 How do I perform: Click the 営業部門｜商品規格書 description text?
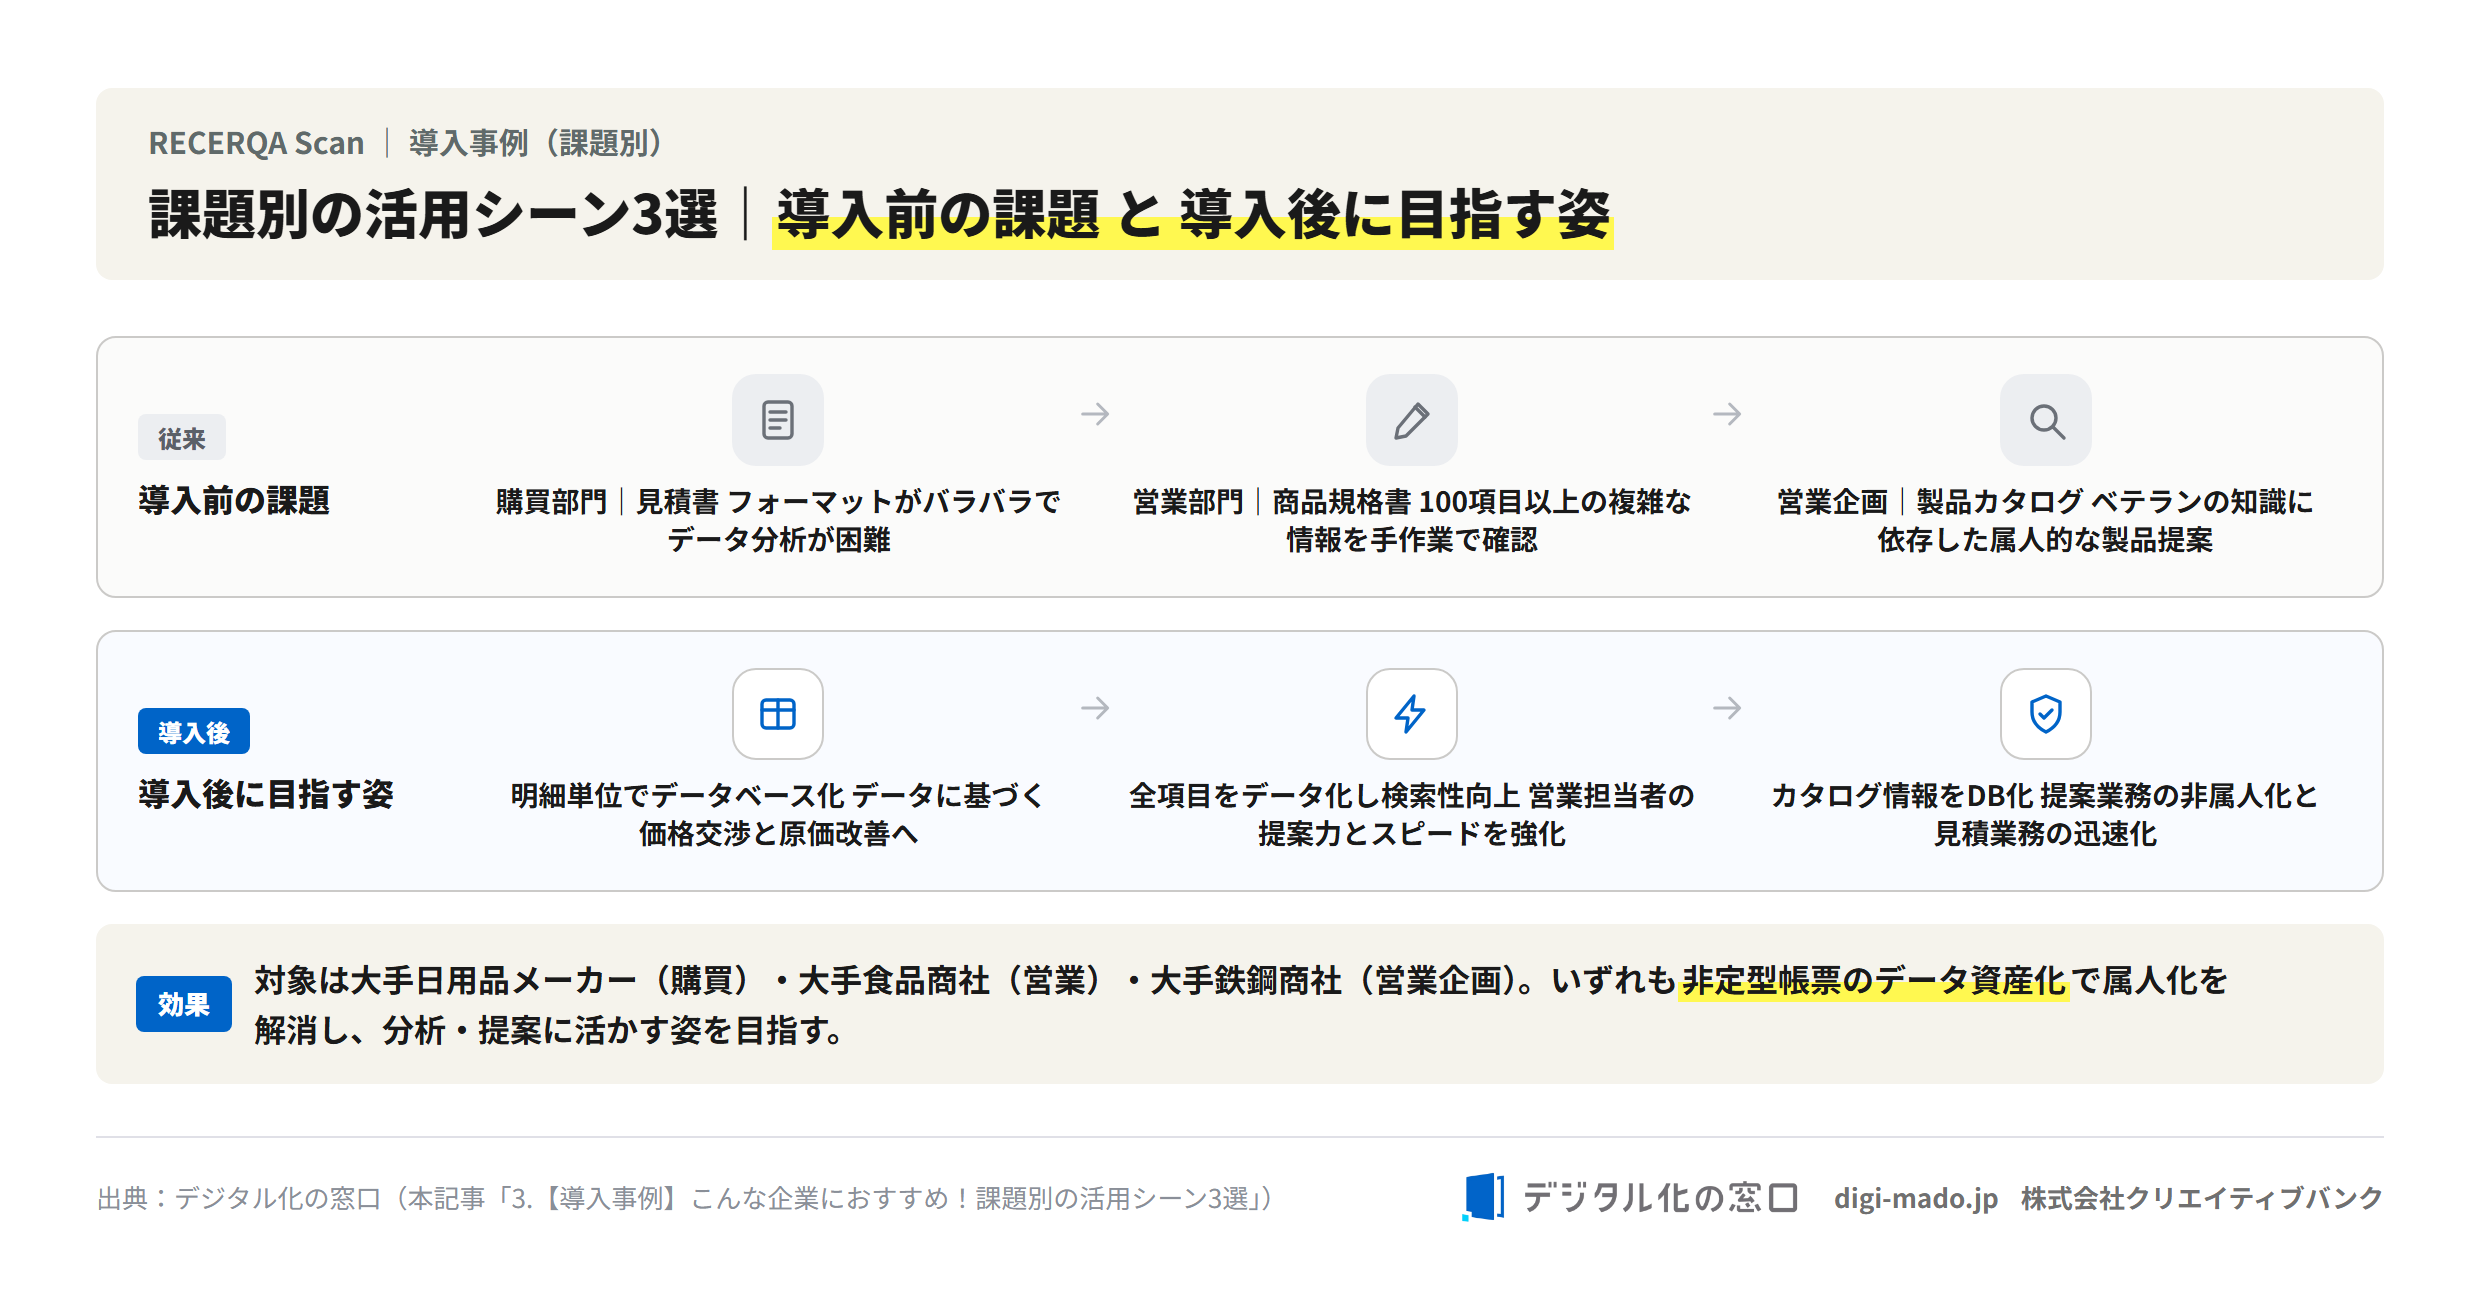(1411, 520)
